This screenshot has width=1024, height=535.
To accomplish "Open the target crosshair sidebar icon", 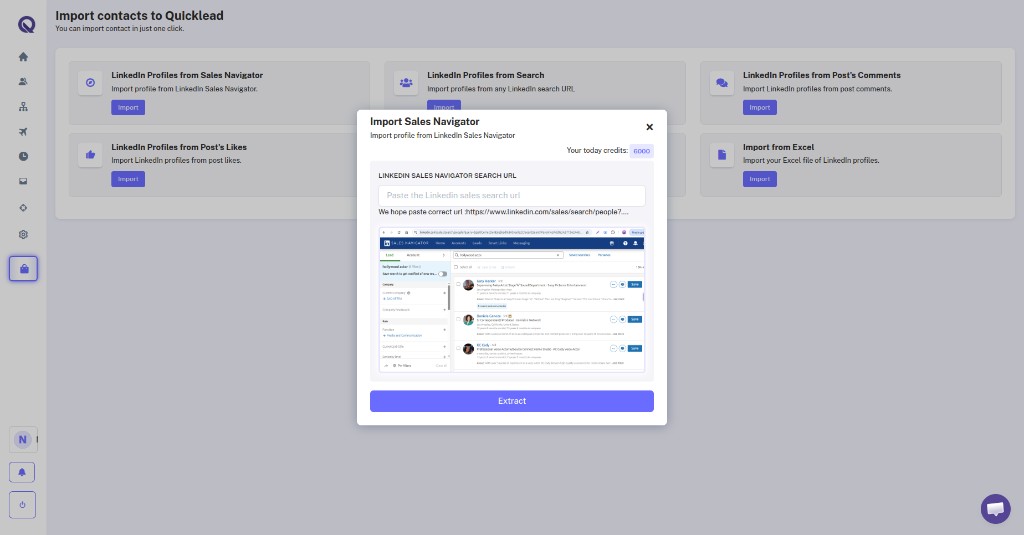I will pos(24,208).
